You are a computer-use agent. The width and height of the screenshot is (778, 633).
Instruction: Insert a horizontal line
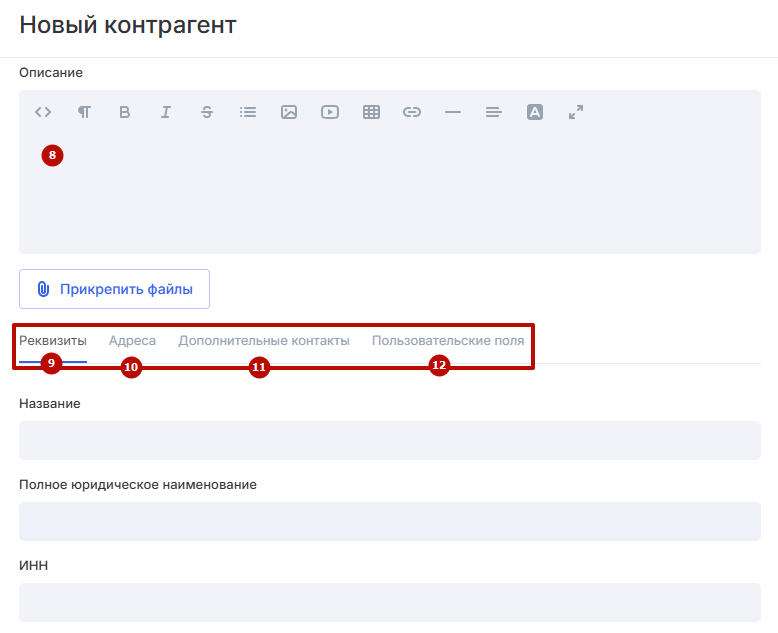pos(453,112)
